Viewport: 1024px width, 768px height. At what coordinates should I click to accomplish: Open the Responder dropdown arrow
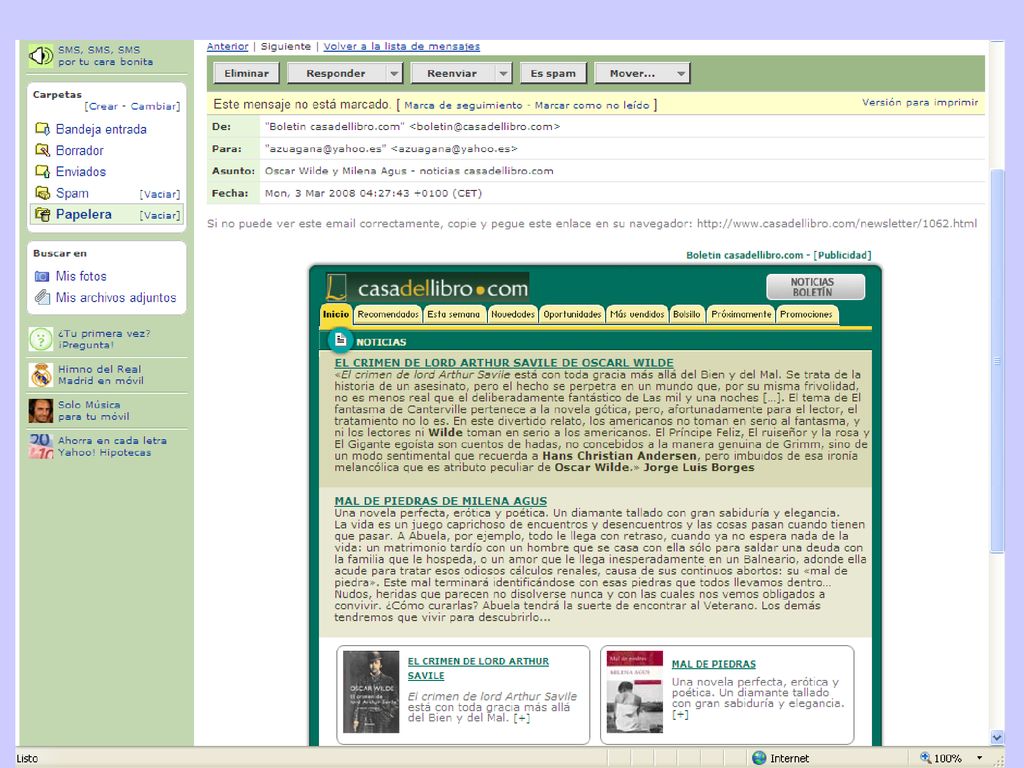pyautogui.click(x=394, y=73)
